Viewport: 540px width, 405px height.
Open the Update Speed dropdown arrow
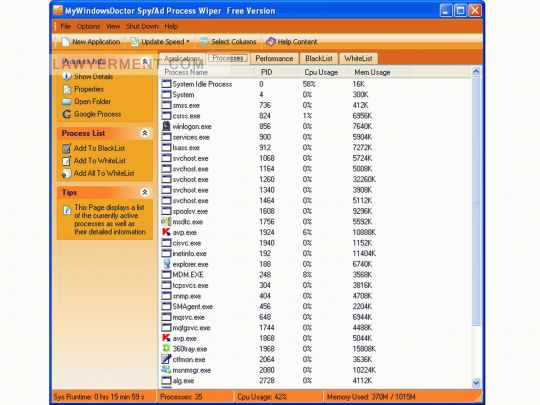click(188, 42)
